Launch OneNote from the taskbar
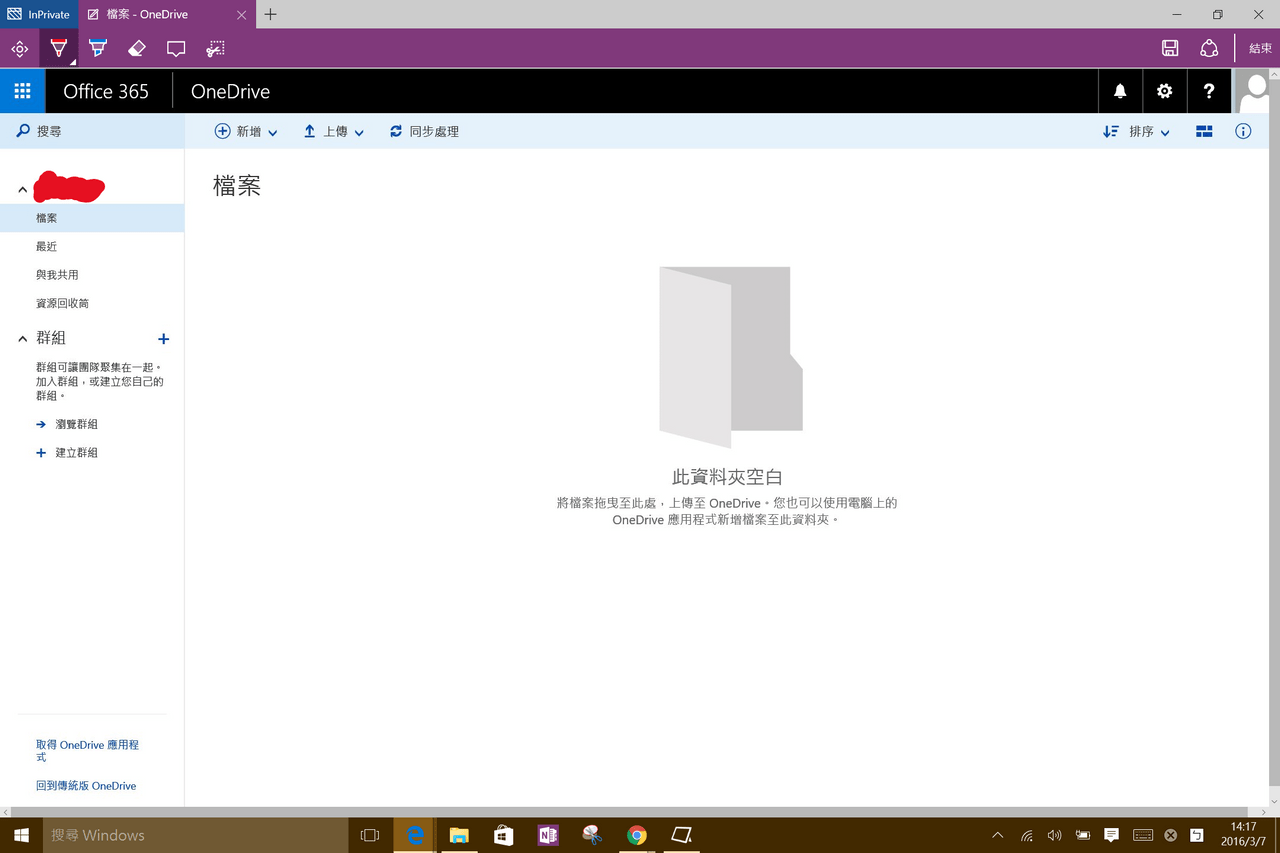This screenshot has height=853, width=1280. (x=548, y=835)
